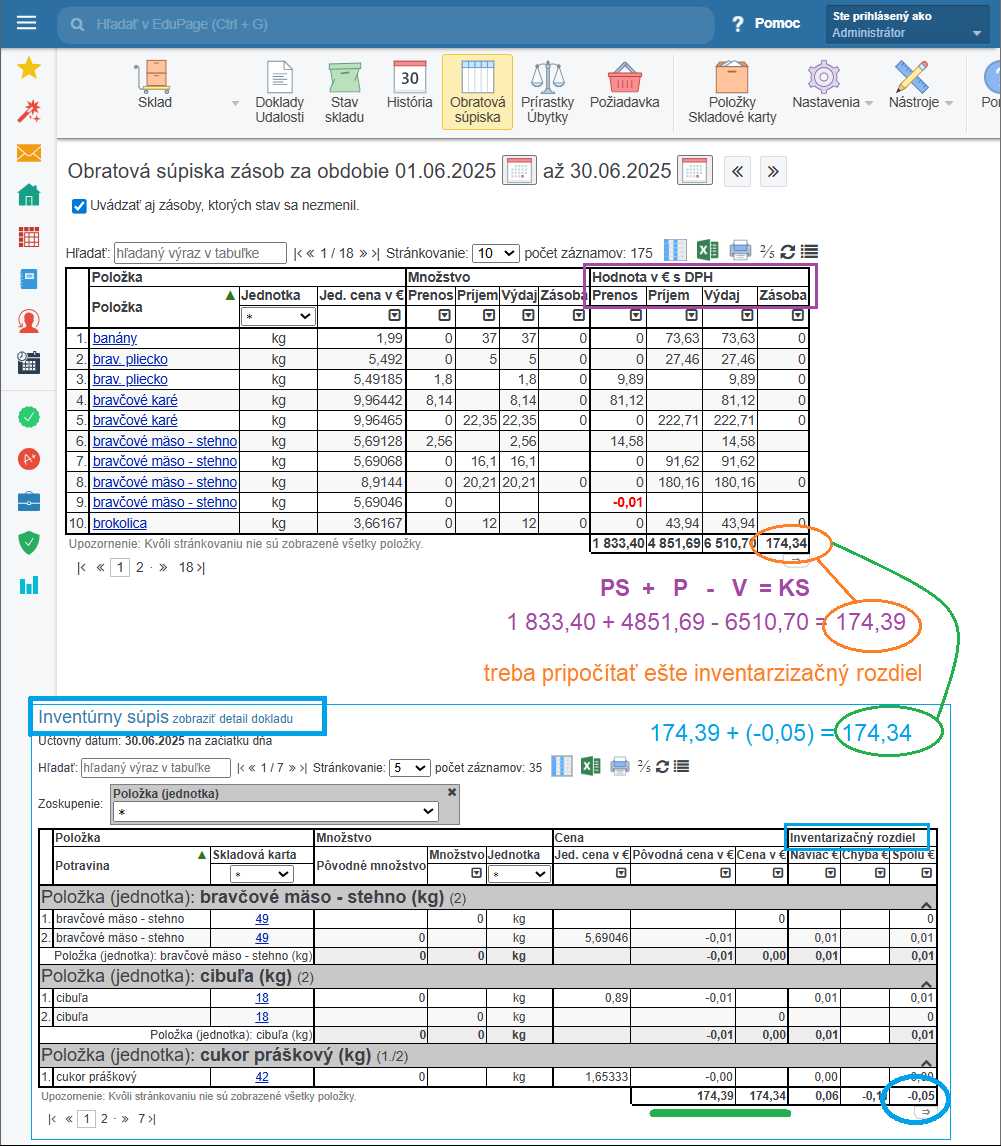Refresh the upper table data

[x=788, y=252]
